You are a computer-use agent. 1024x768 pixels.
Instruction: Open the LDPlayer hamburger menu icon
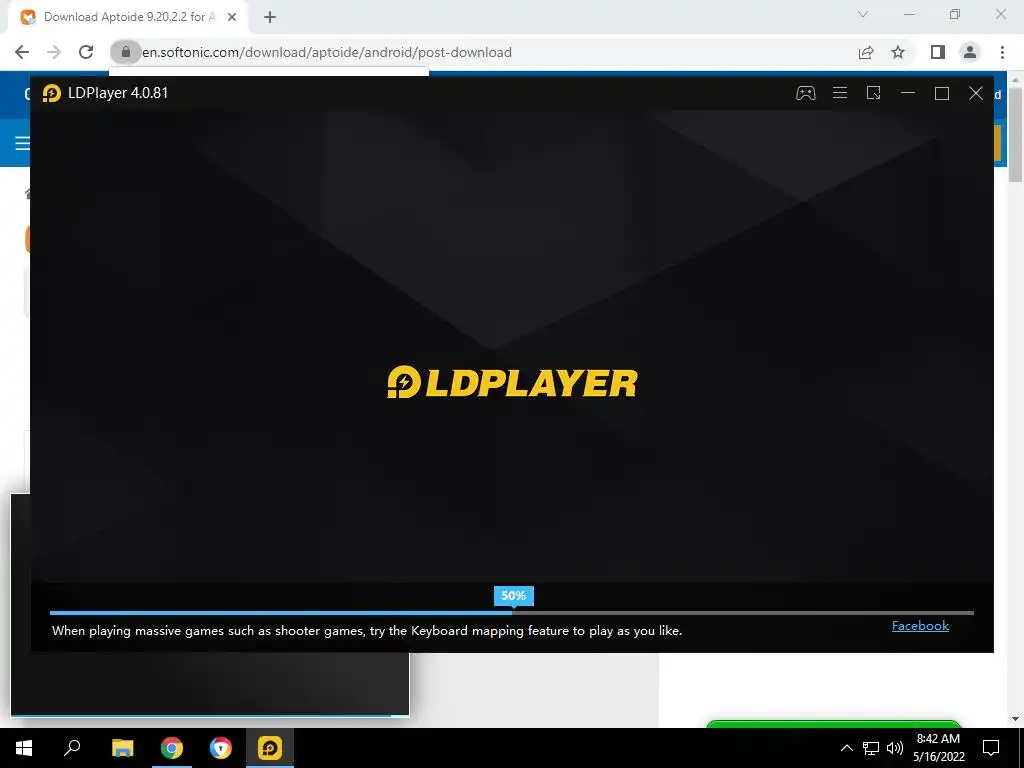tap(840, 93)
